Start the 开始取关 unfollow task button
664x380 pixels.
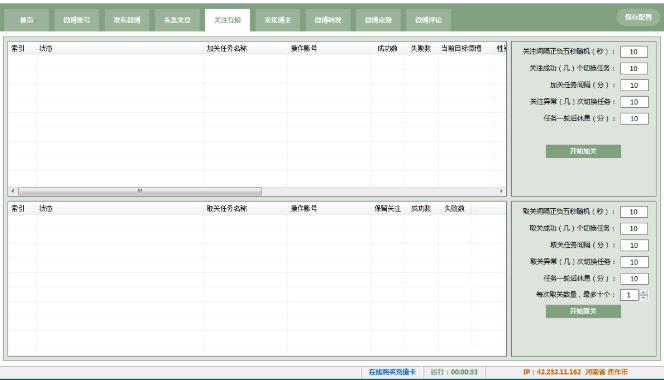(583, 311)
